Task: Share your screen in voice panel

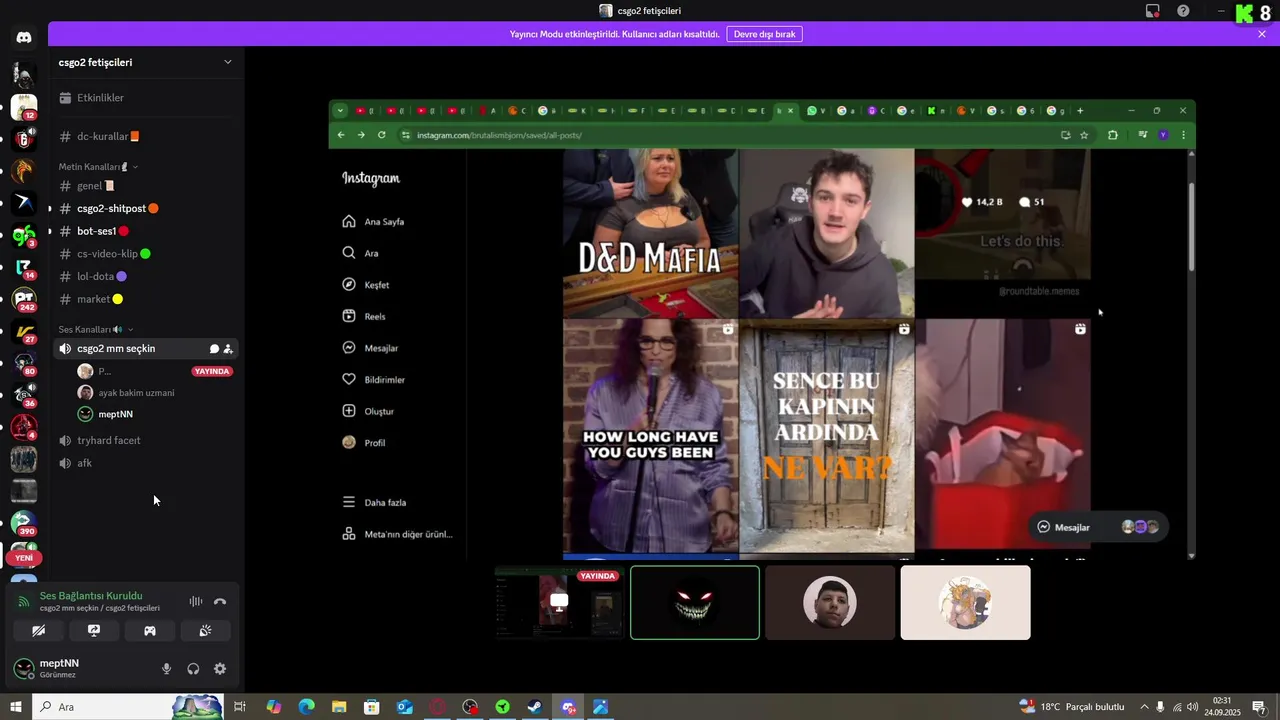Action: point(94,631)
